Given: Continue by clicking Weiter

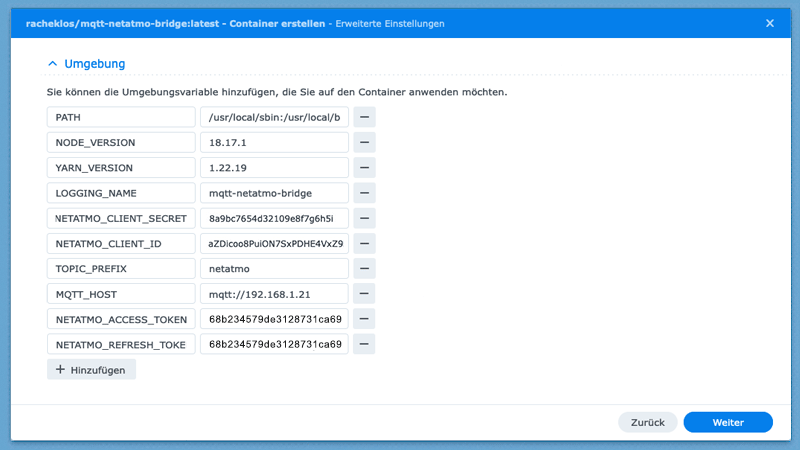Looking at the screenshot, I should tap(727, 423).
